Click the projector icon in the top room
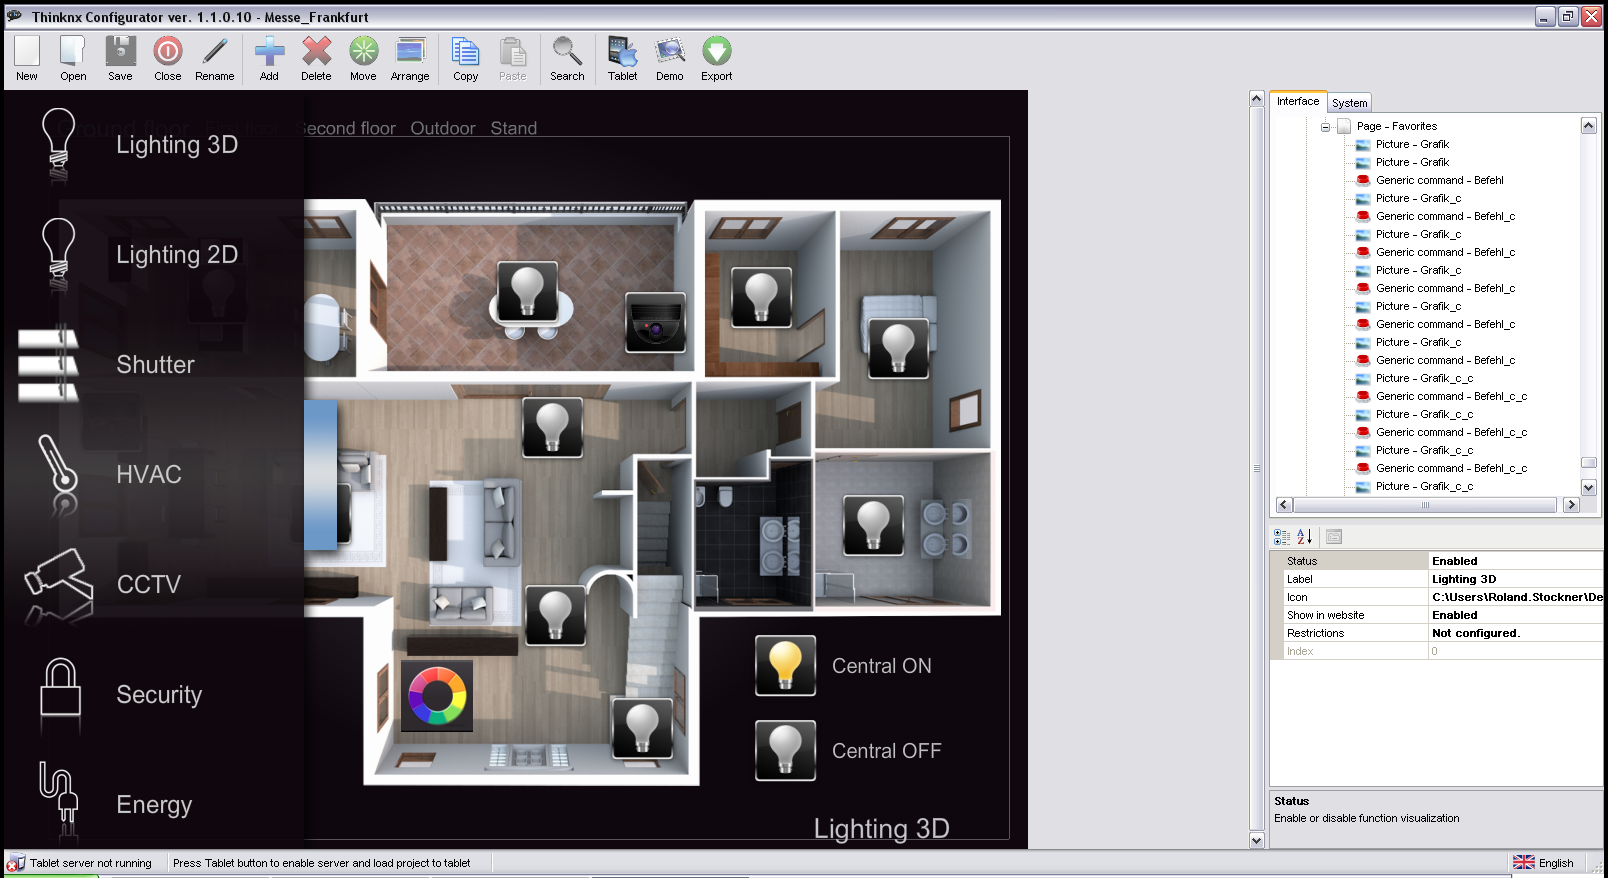Image resolution: width=1608 pixels, height=878 pixels. [x=655, y=323]
